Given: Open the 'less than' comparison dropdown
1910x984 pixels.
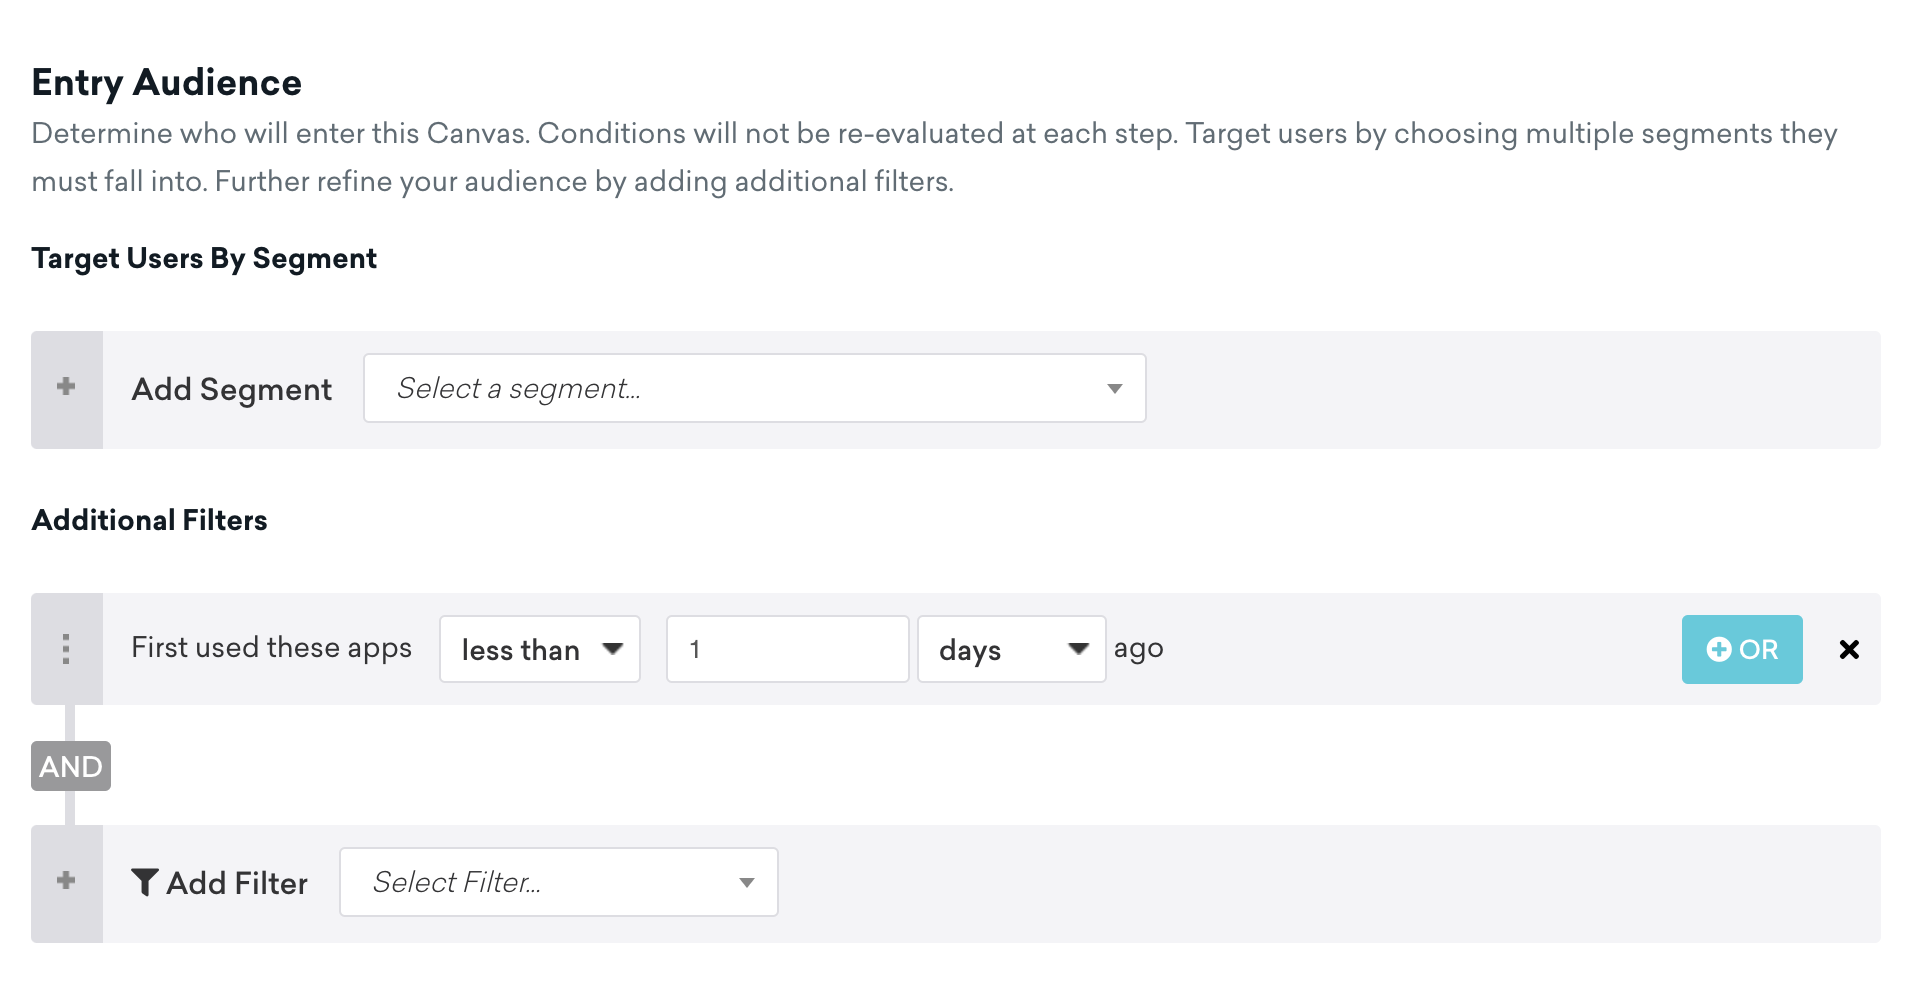Looking at the screenshot, I should 540,649.
